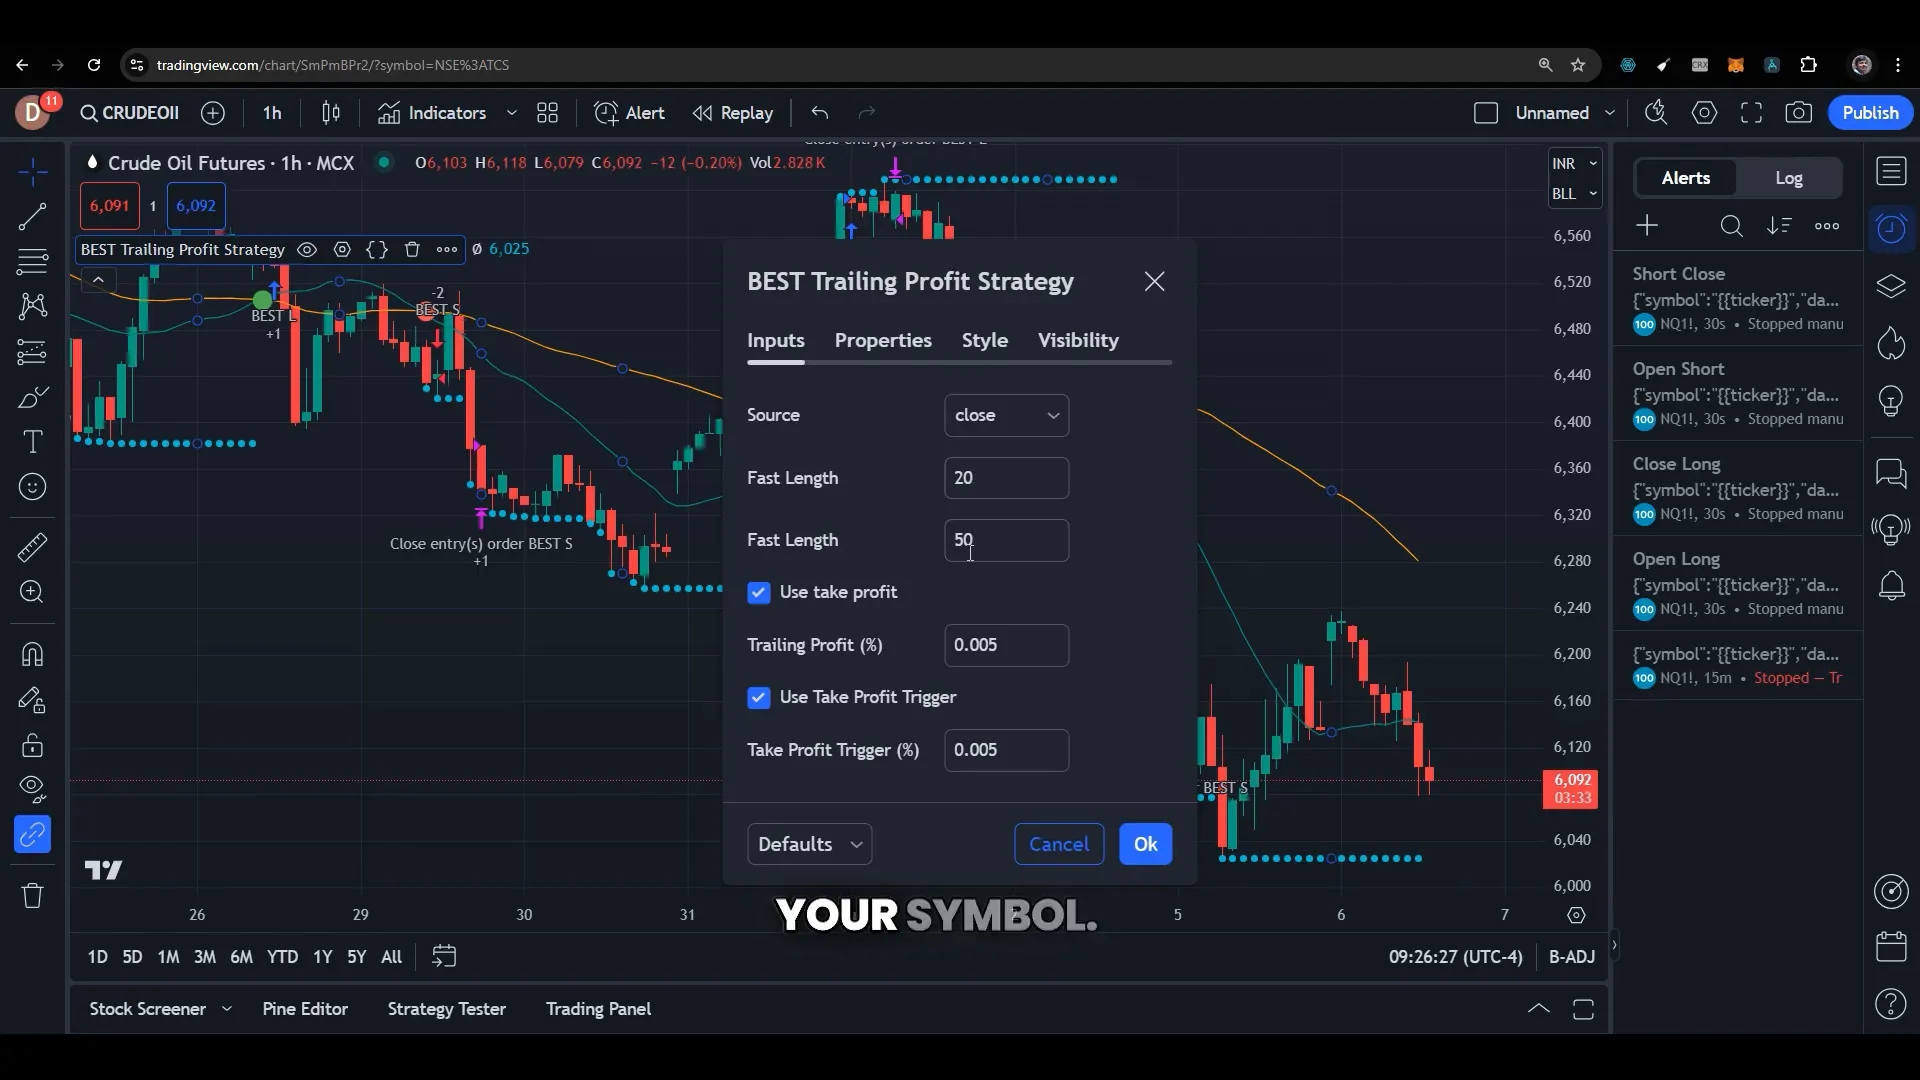Open the patterns drawing tool
Image resolution: width=1920 pixels, height=1080 pixels.
point(32,306)
